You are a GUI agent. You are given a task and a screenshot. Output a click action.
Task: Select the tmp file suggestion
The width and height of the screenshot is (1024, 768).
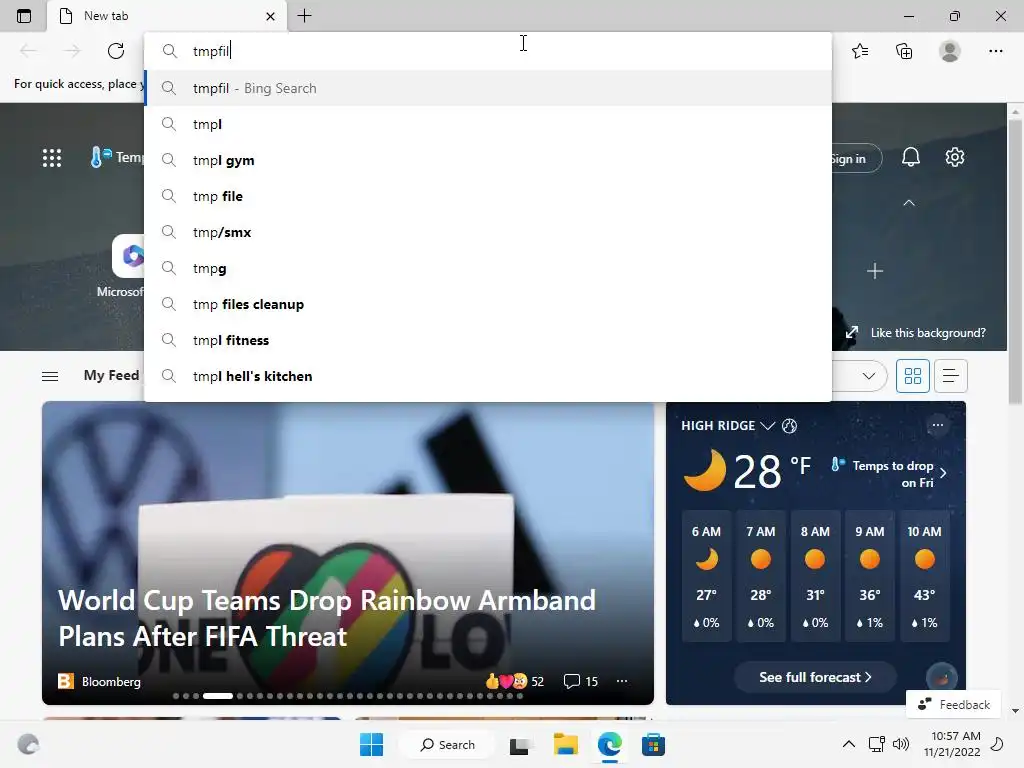[487, 196]
